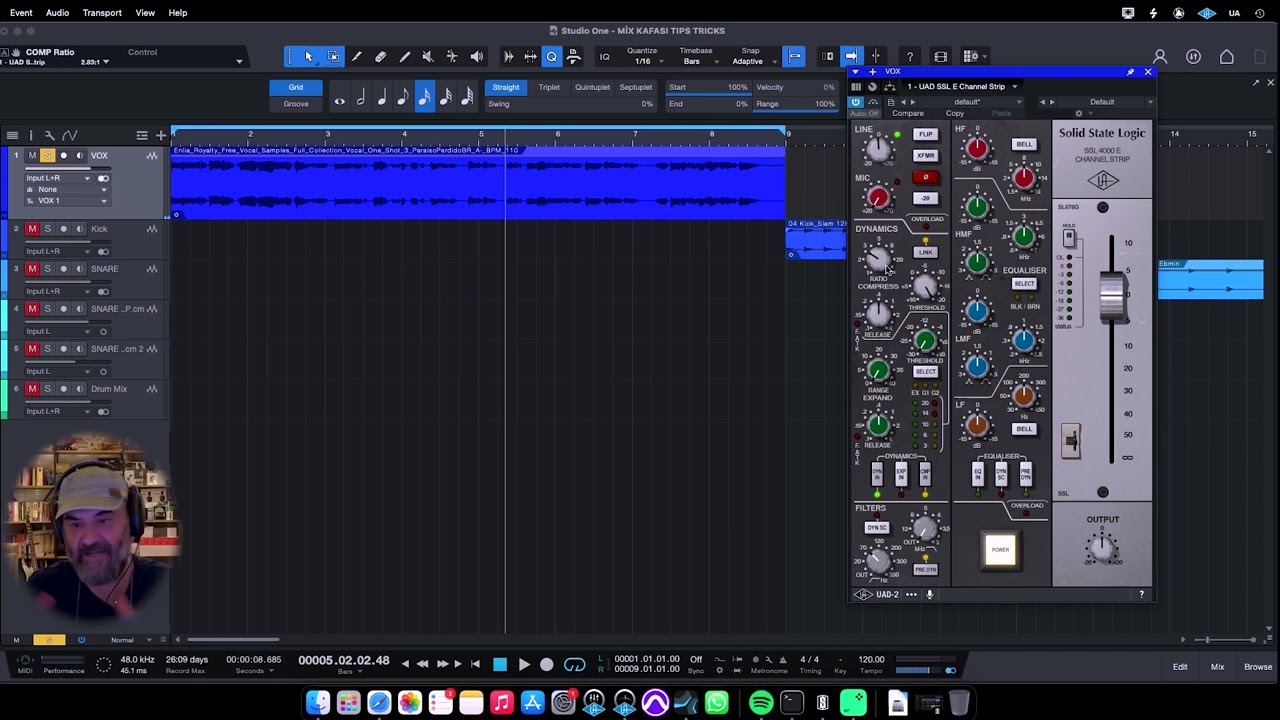Adjust the SSL channel strip fader
Screen dimensions: 1280x720
pyautogui.click(x=1112, y=297)
